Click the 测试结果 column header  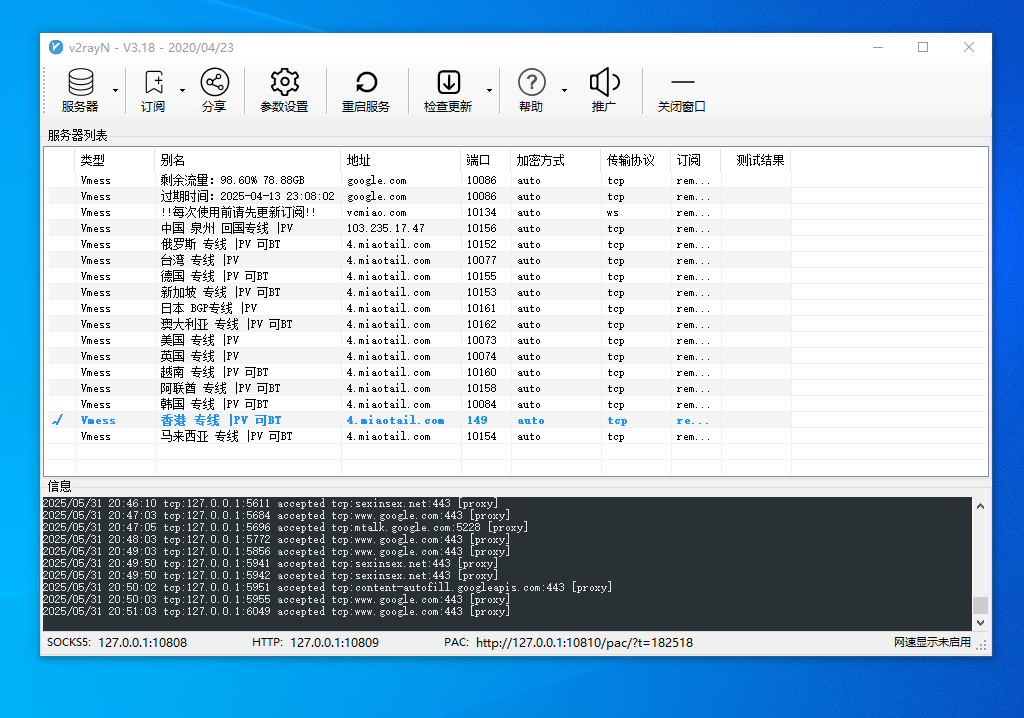coord(756,160)
